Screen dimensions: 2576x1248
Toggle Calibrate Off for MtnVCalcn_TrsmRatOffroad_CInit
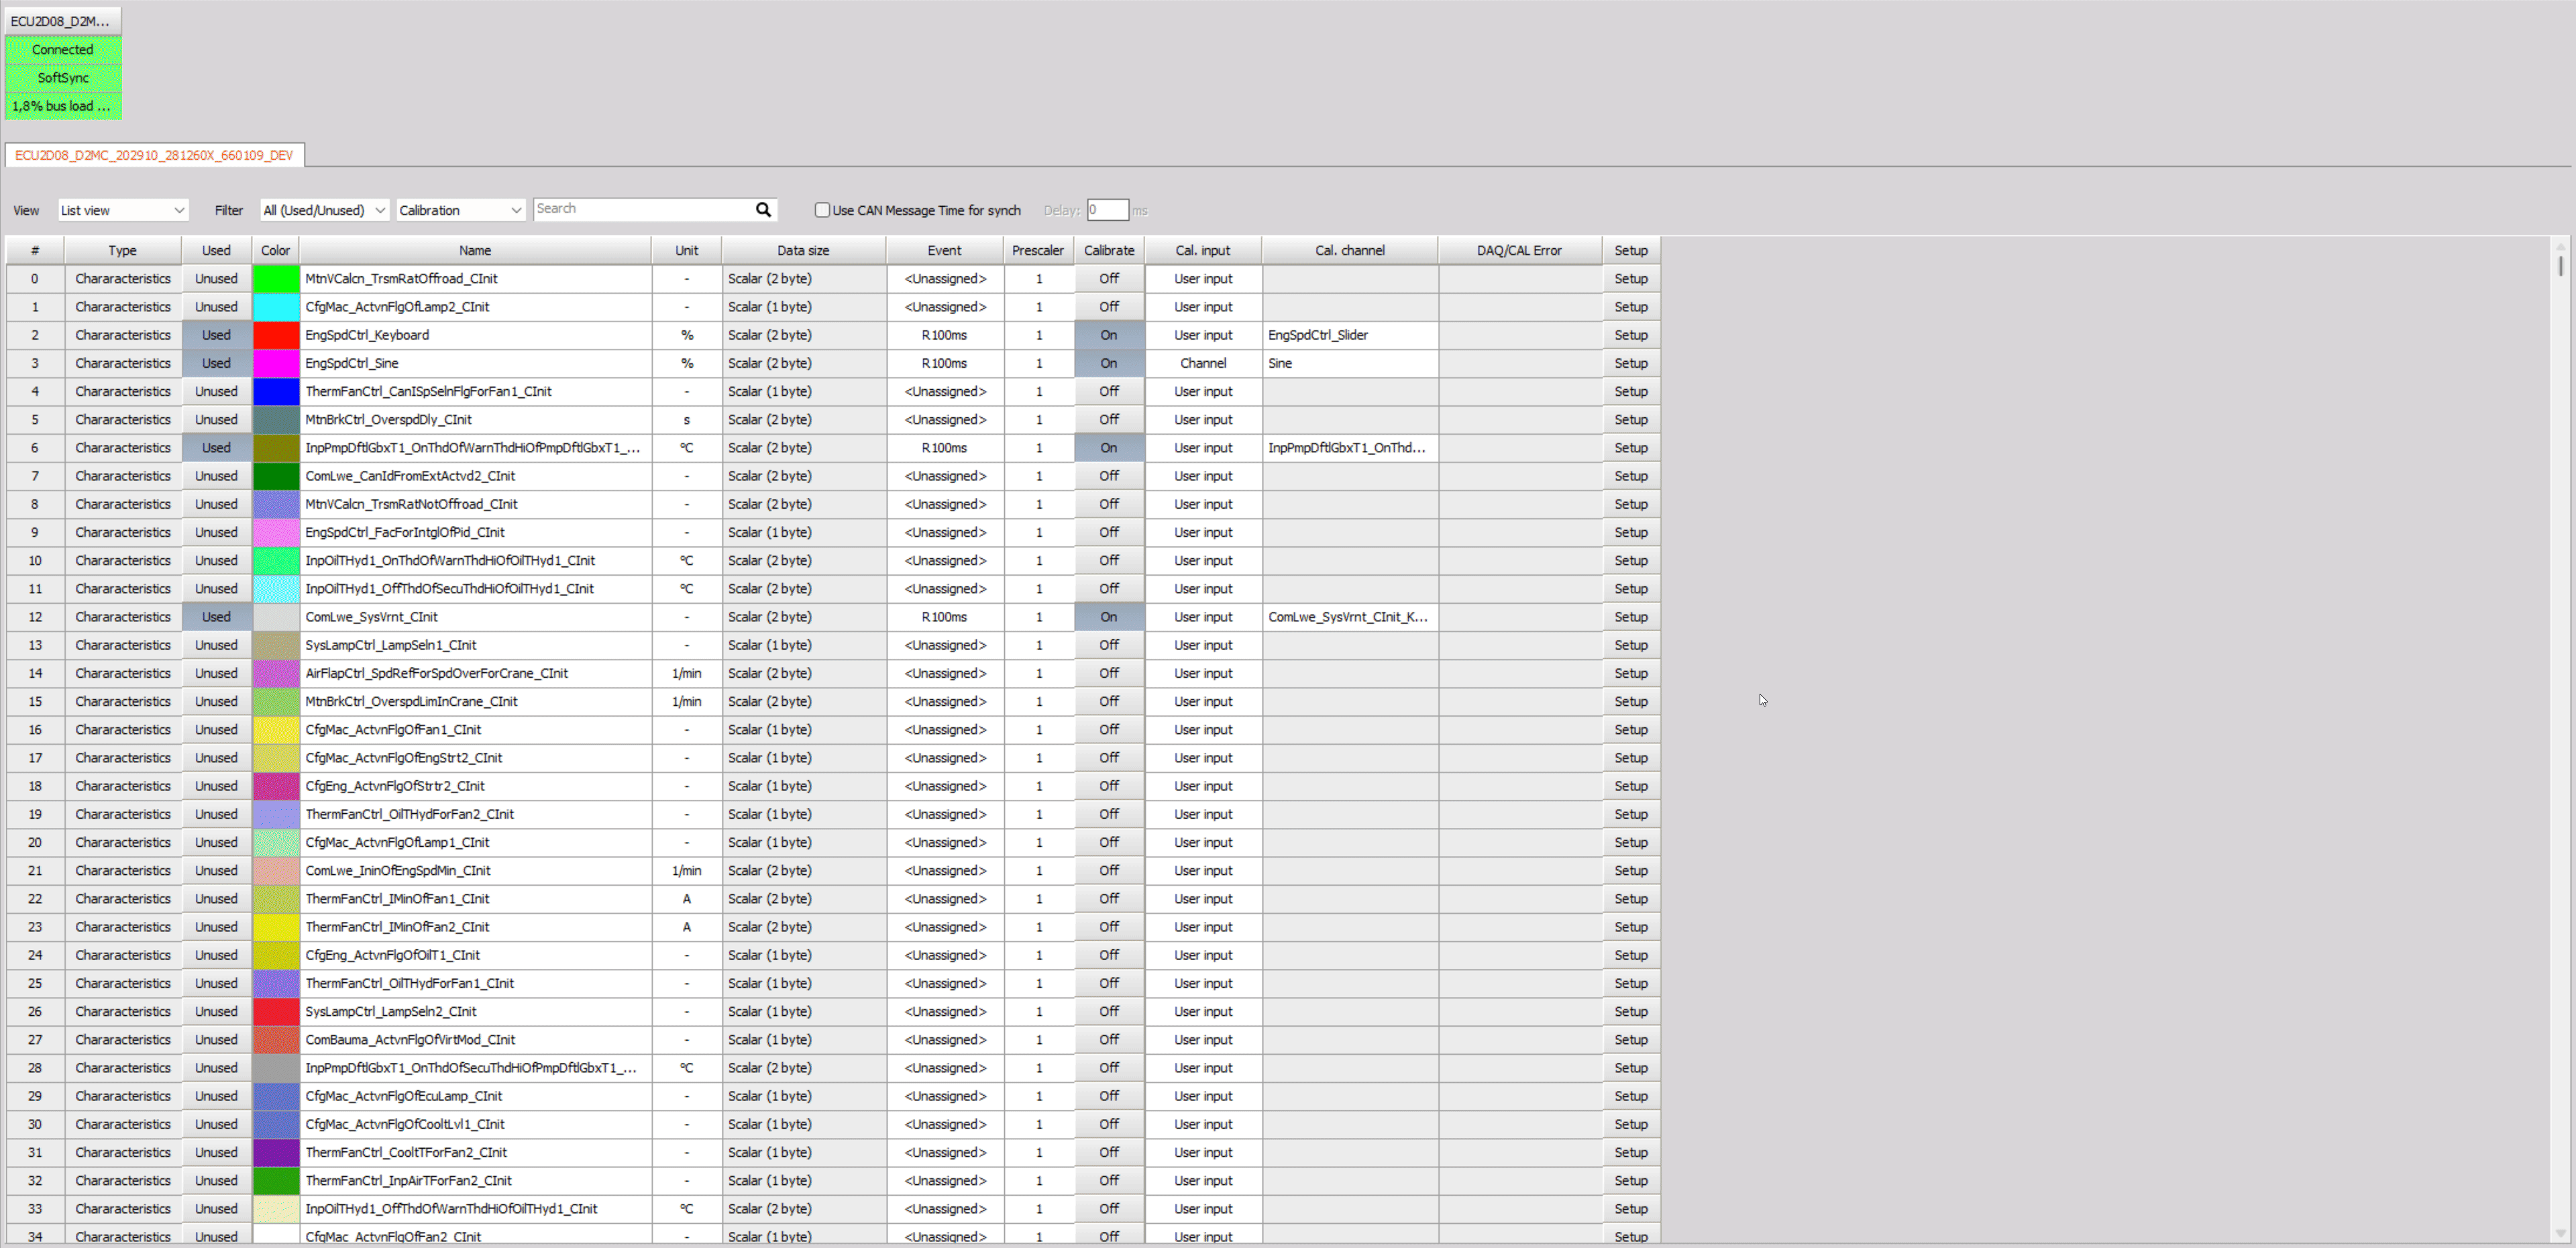pyautogui.click(x=1109, y=279)
